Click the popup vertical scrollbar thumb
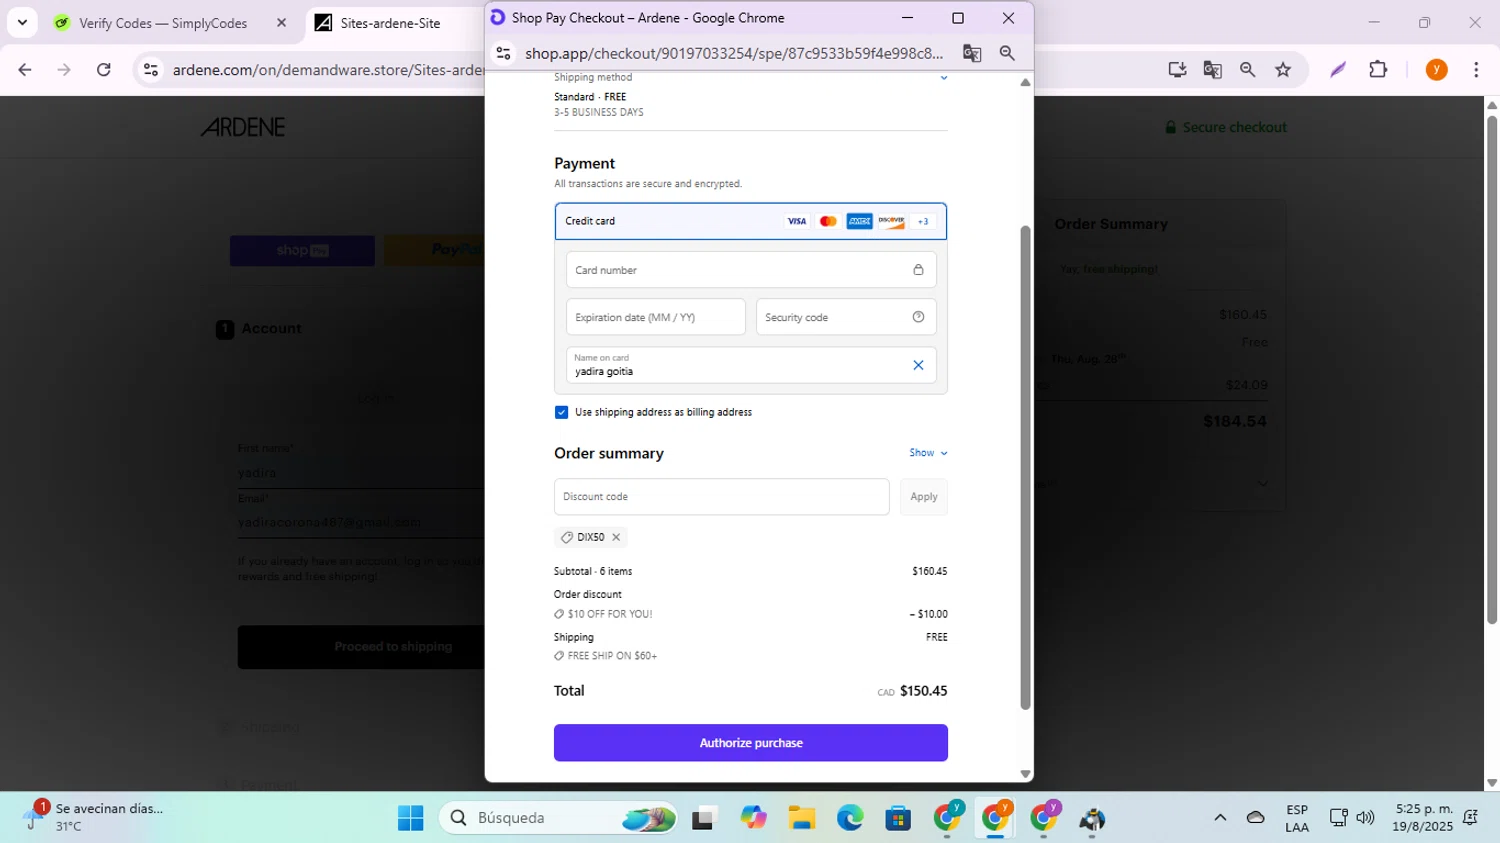The width and height of the screenshot is (1500, 843). 1025,468
